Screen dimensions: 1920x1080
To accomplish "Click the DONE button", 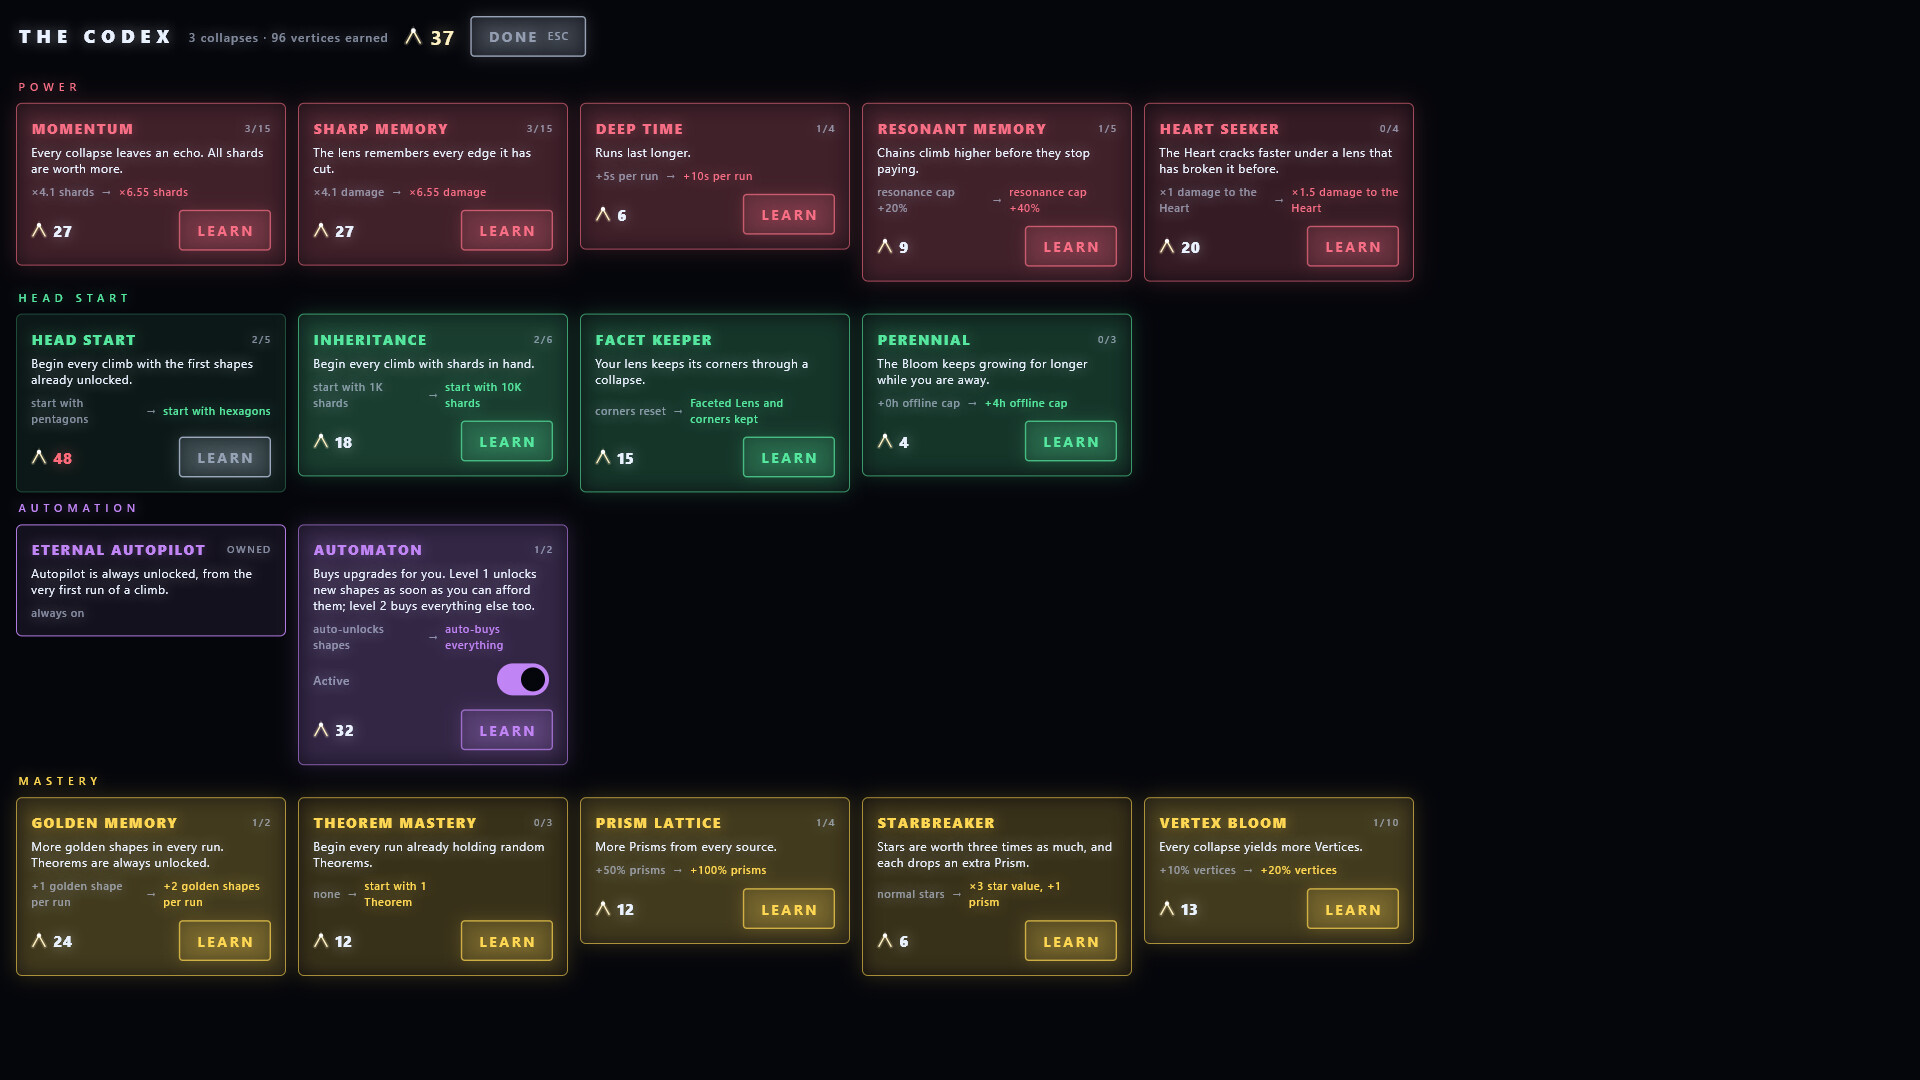I will point(528,37).
